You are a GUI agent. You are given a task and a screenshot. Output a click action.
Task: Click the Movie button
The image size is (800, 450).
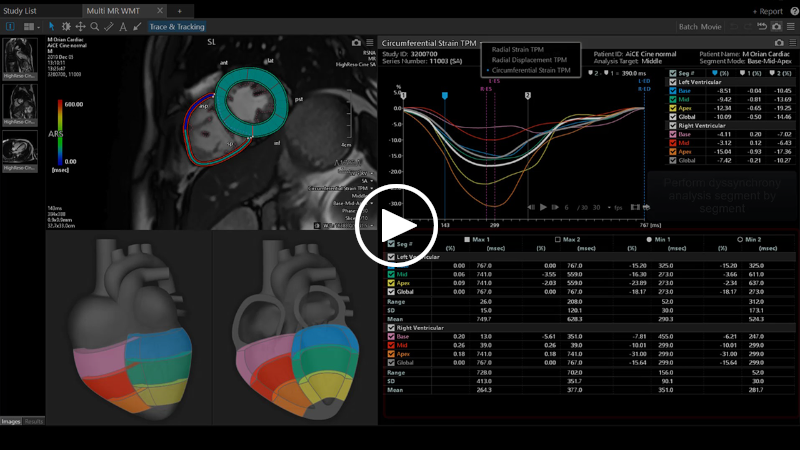point(711,27)
